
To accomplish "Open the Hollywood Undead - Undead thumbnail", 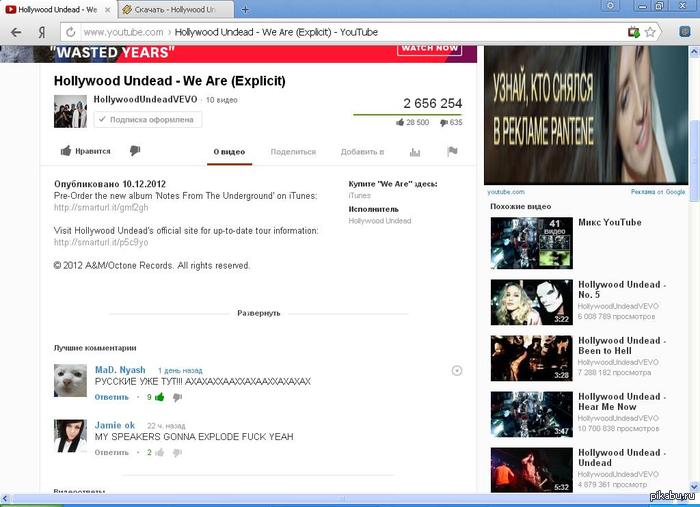I will coord(531,470).
